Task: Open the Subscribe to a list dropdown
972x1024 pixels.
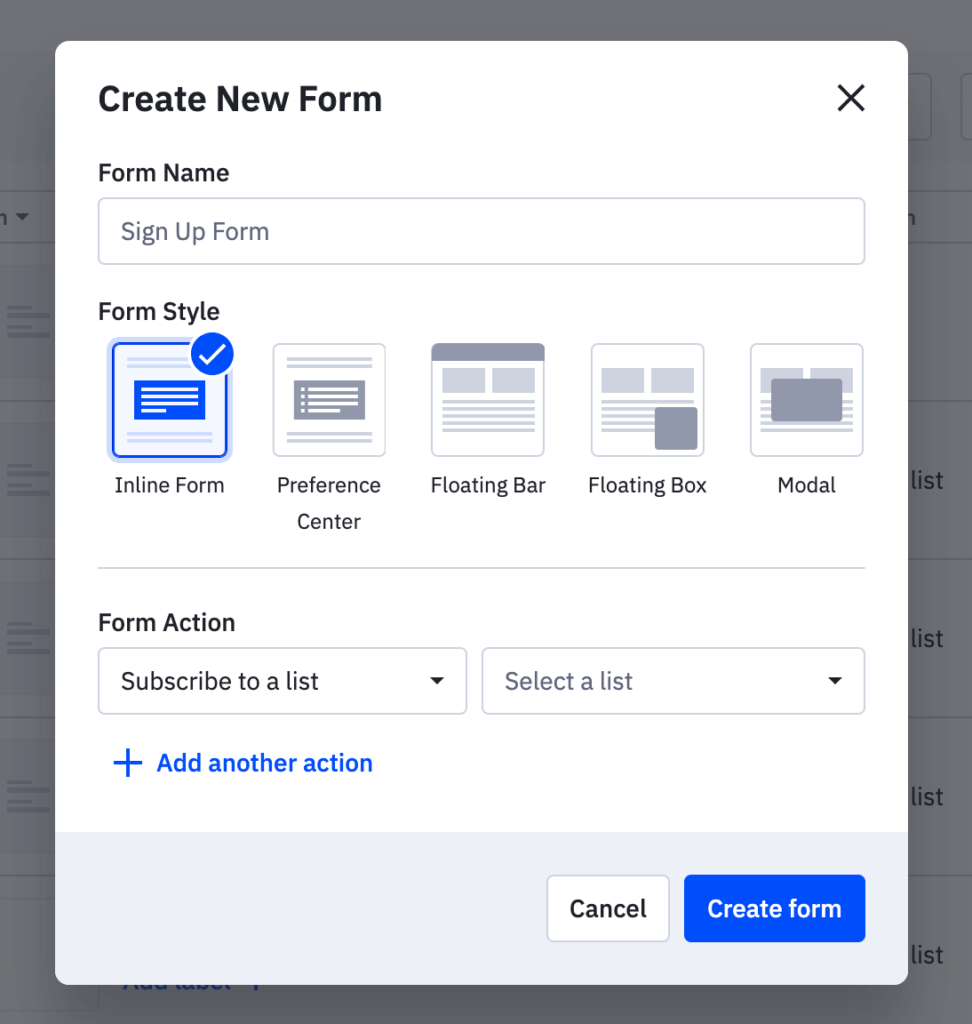Action: pyautogui.click(x=282, y=681)
